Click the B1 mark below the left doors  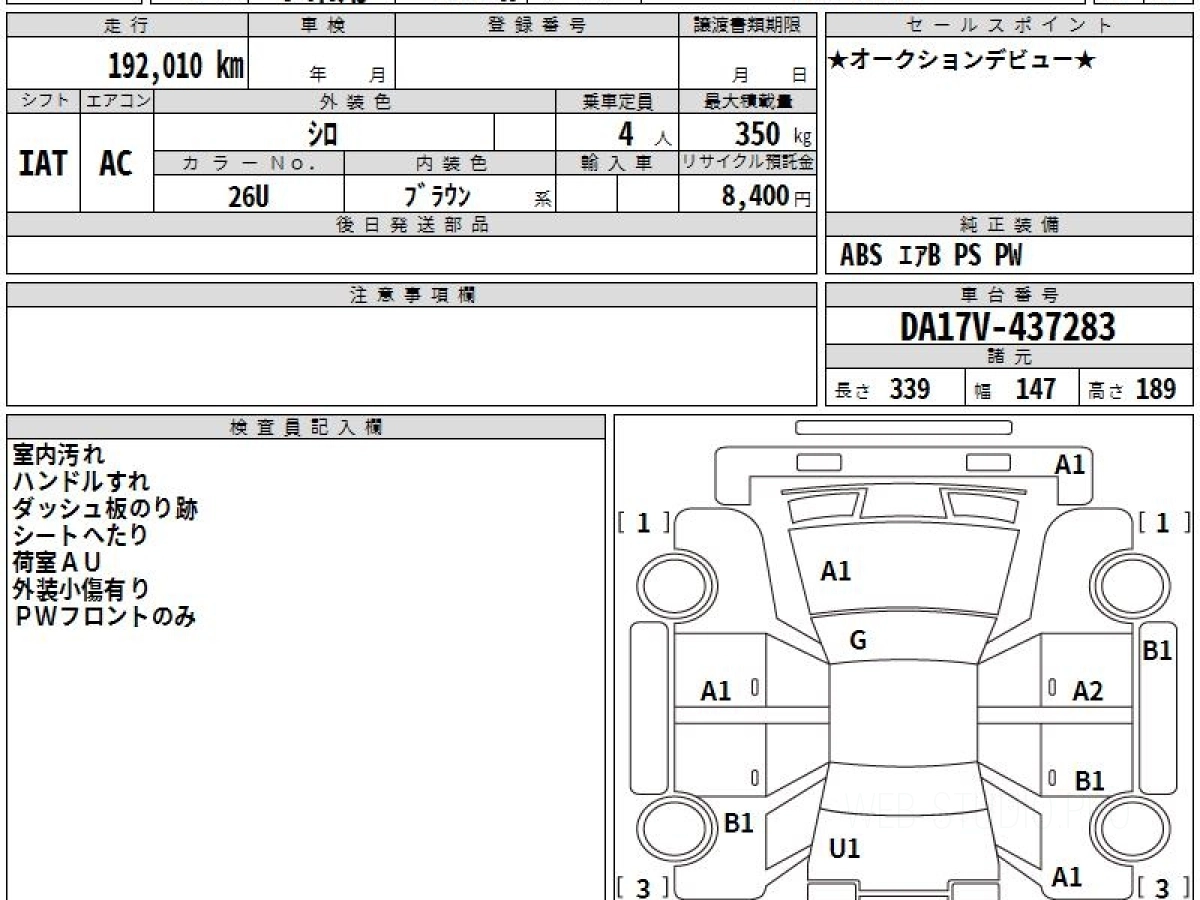point(738,823)
